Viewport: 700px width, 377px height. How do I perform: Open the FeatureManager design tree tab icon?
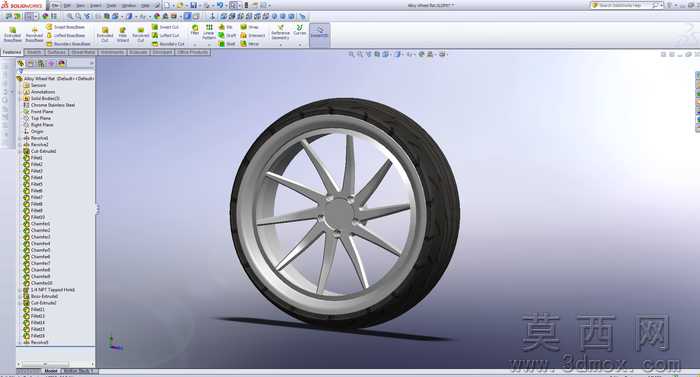click(x=21, y=63)
